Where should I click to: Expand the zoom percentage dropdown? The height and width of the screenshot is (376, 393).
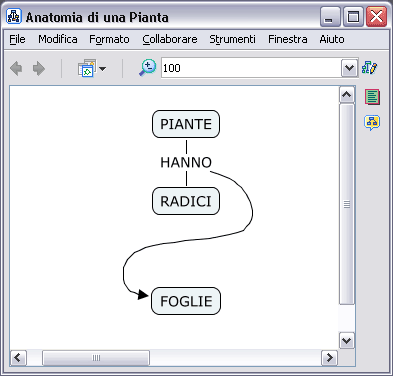[349, 68]
